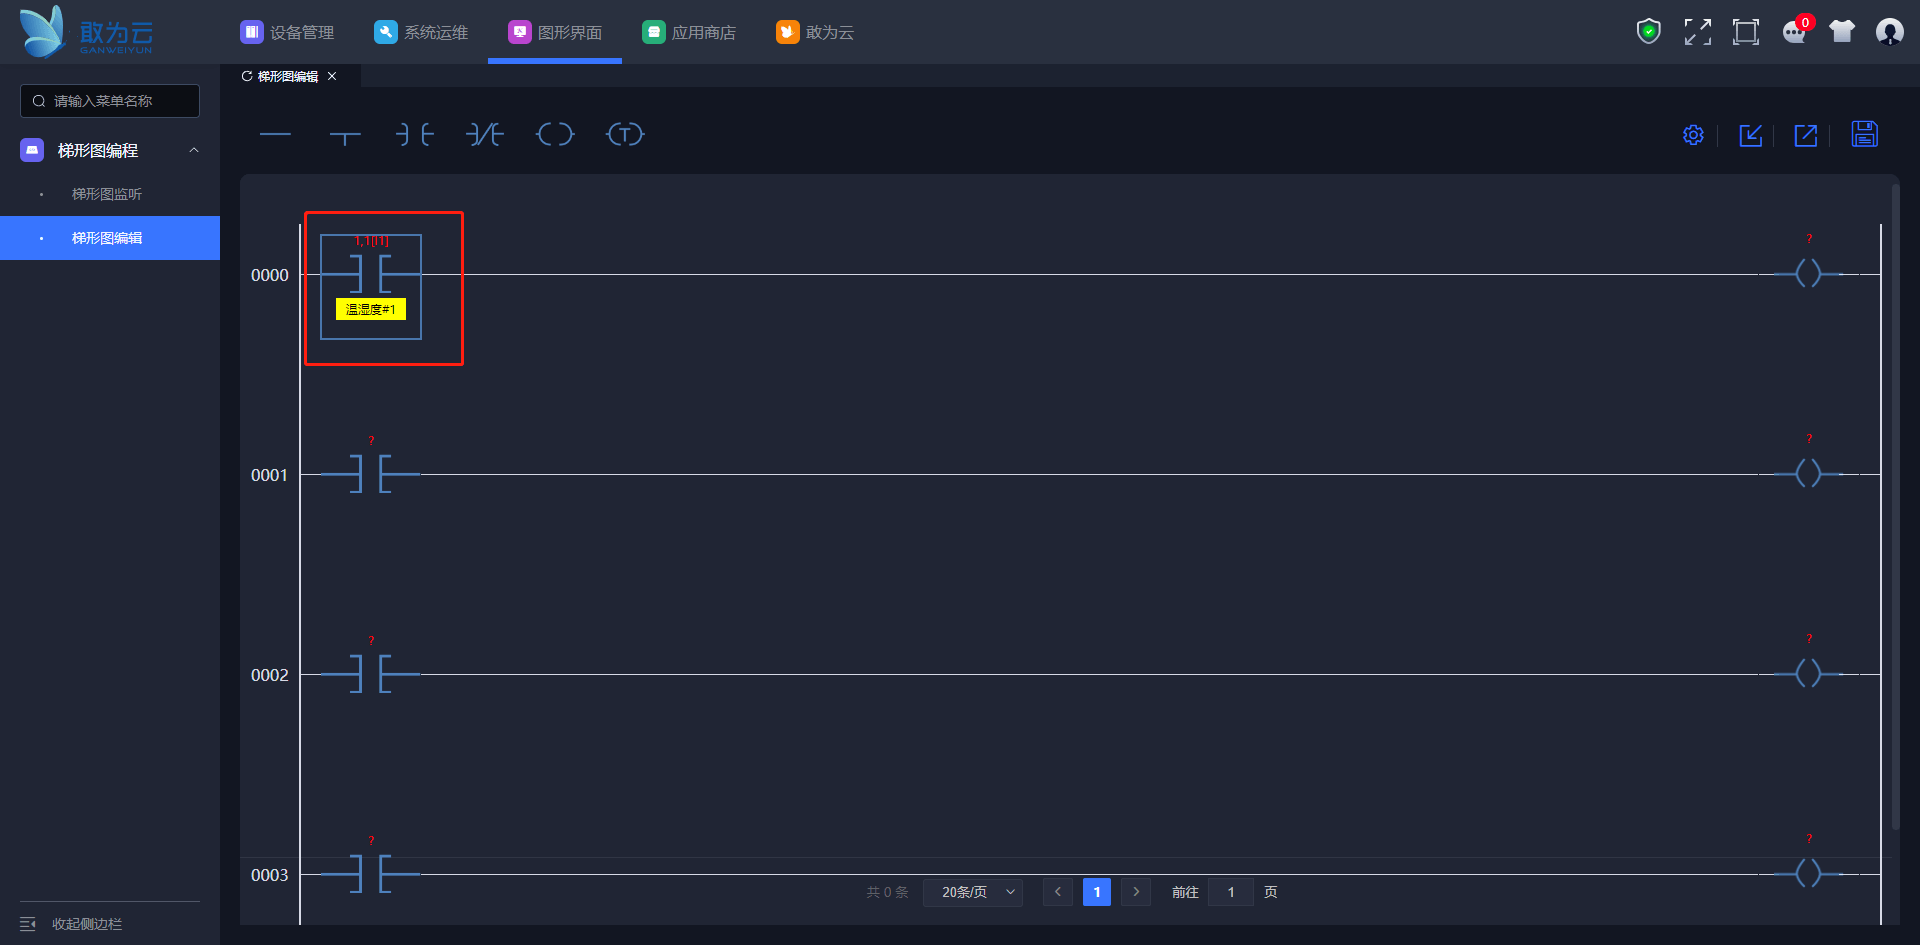
Task: Select the output coil on rung 0002
Action: click(x=1808, y=673)
